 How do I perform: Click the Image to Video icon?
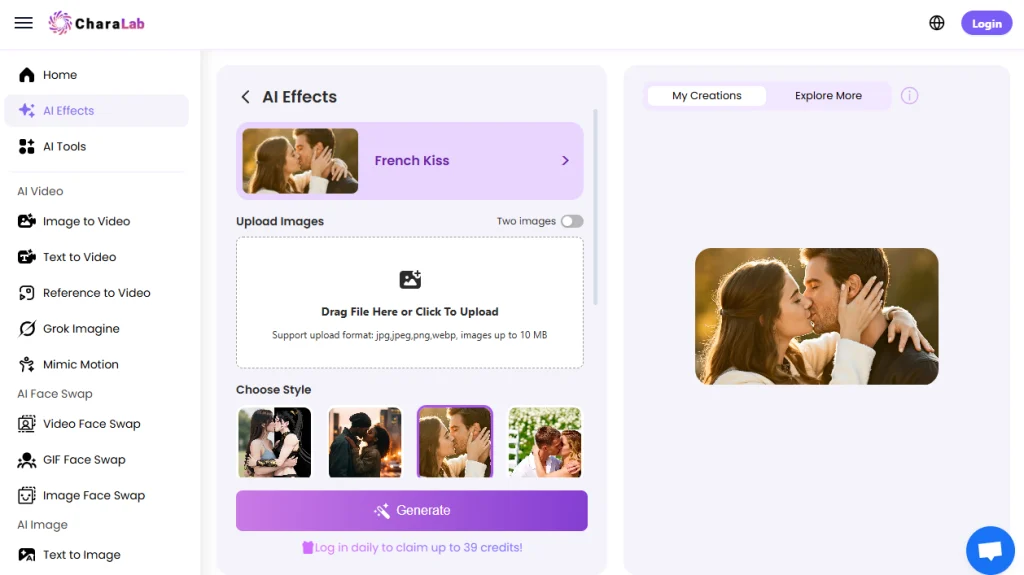click(x=27, y=221)
